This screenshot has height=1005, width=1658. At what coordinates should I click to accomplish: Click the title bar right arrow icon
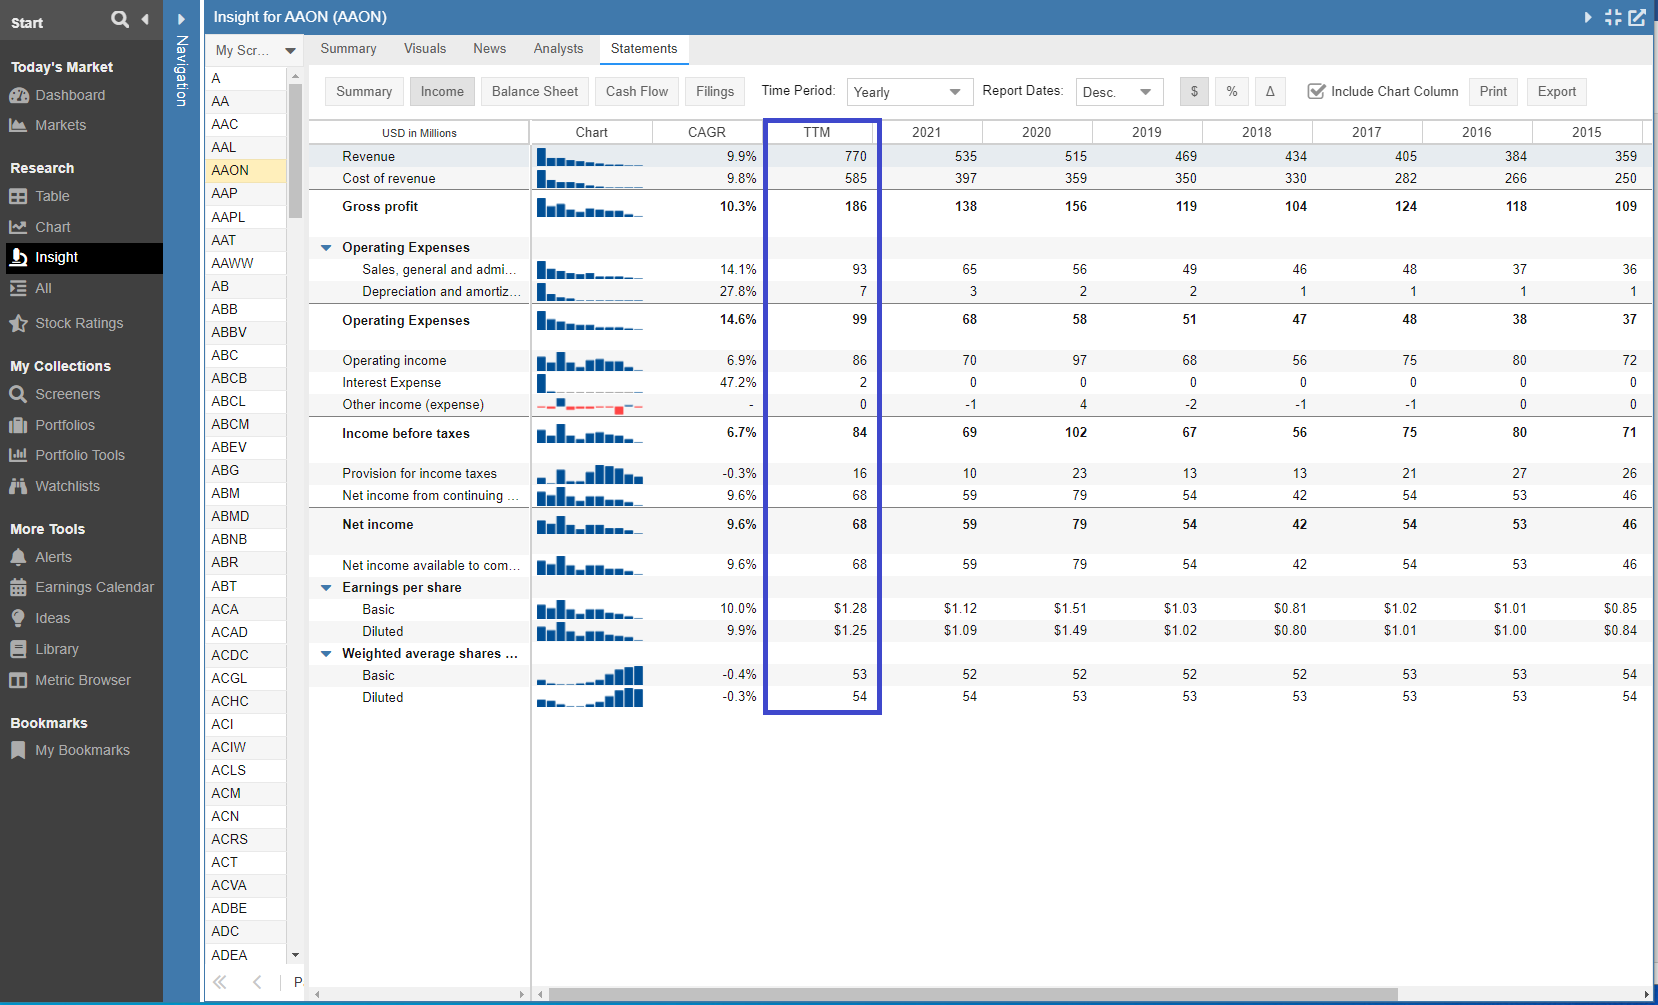(1588, 17)
